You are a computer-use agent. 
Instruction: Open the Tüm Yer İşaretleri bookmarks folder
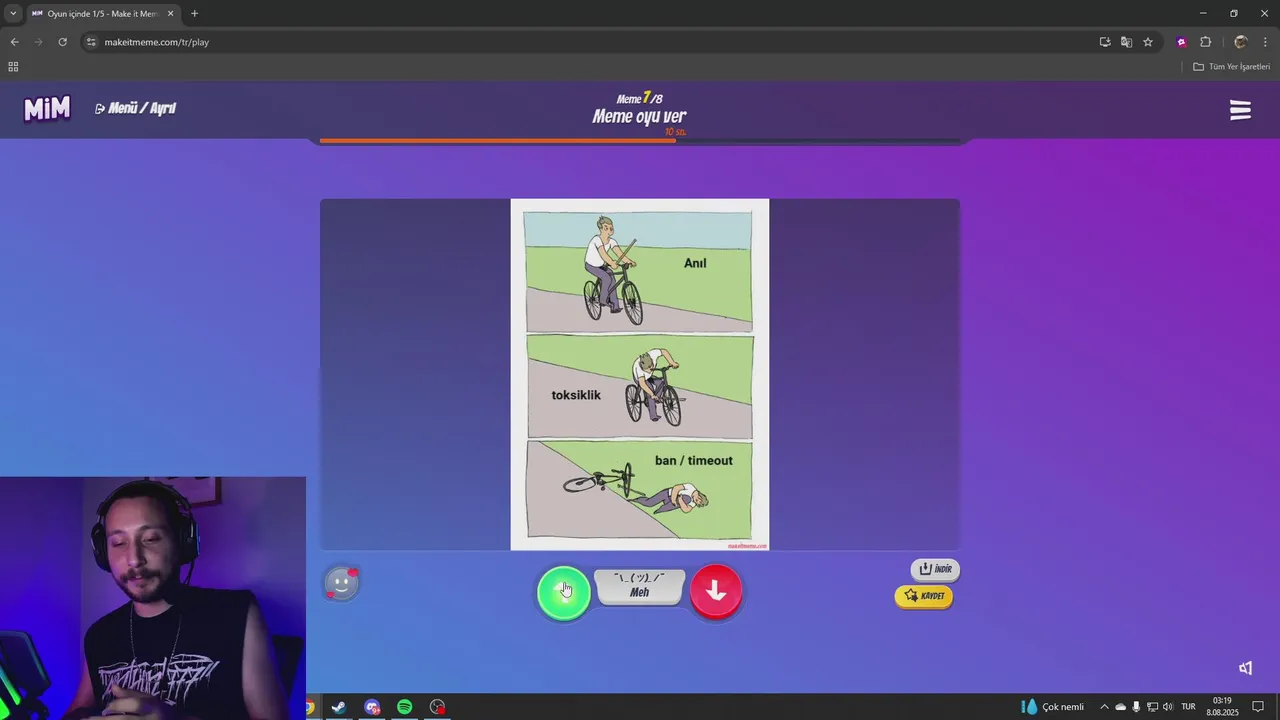(1232, 67)
